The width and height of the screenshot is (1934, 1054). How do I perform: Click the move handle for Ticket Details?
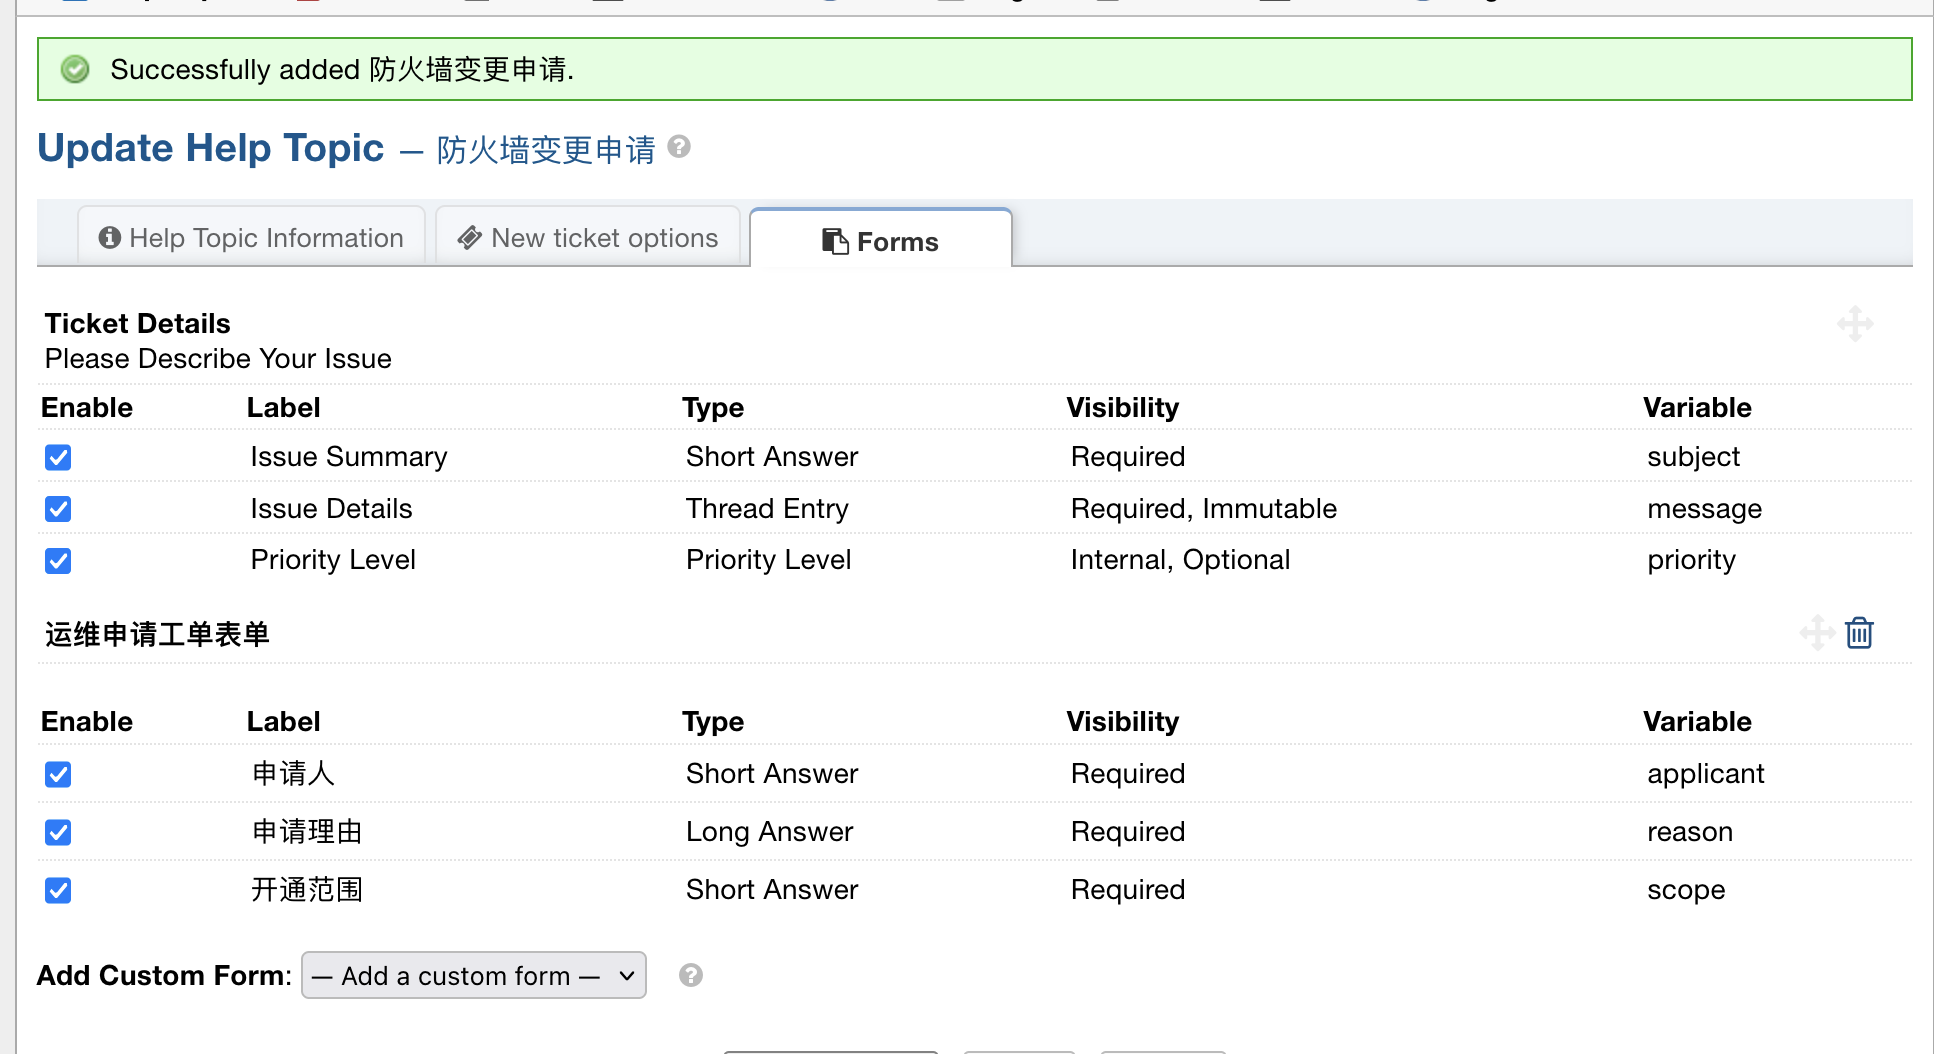1855,324
